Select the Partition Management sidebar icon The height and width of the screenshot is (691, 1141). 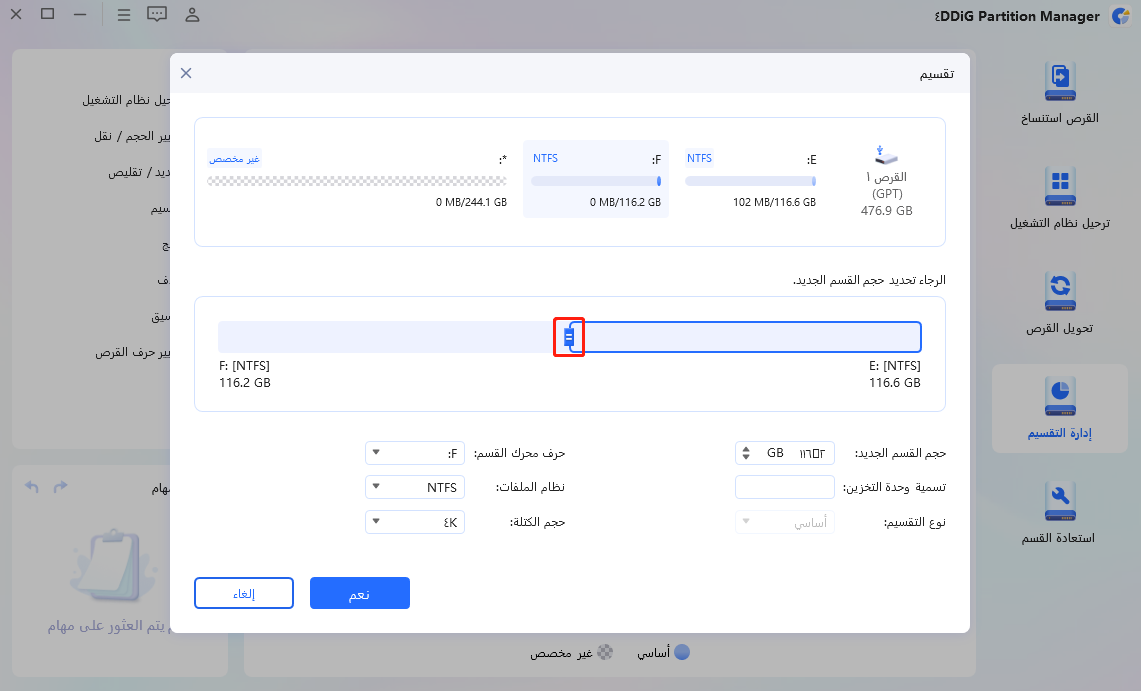click(1060, 408)
